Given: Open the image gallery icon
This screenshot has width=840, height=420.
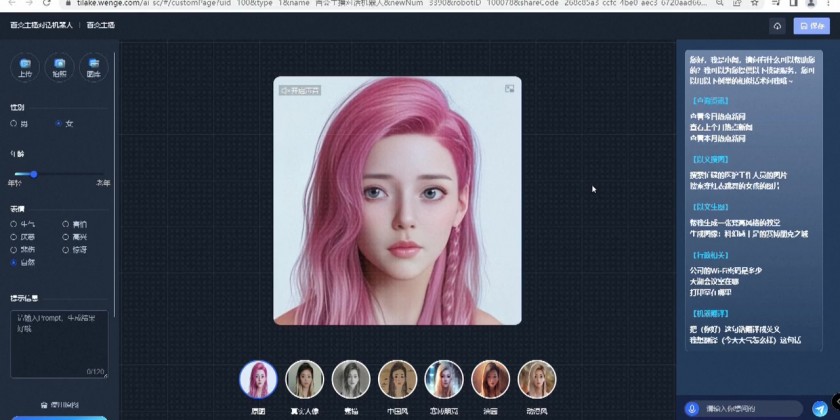Looking at the screenshot, I should pyautogui.click(x=93, y=67).
